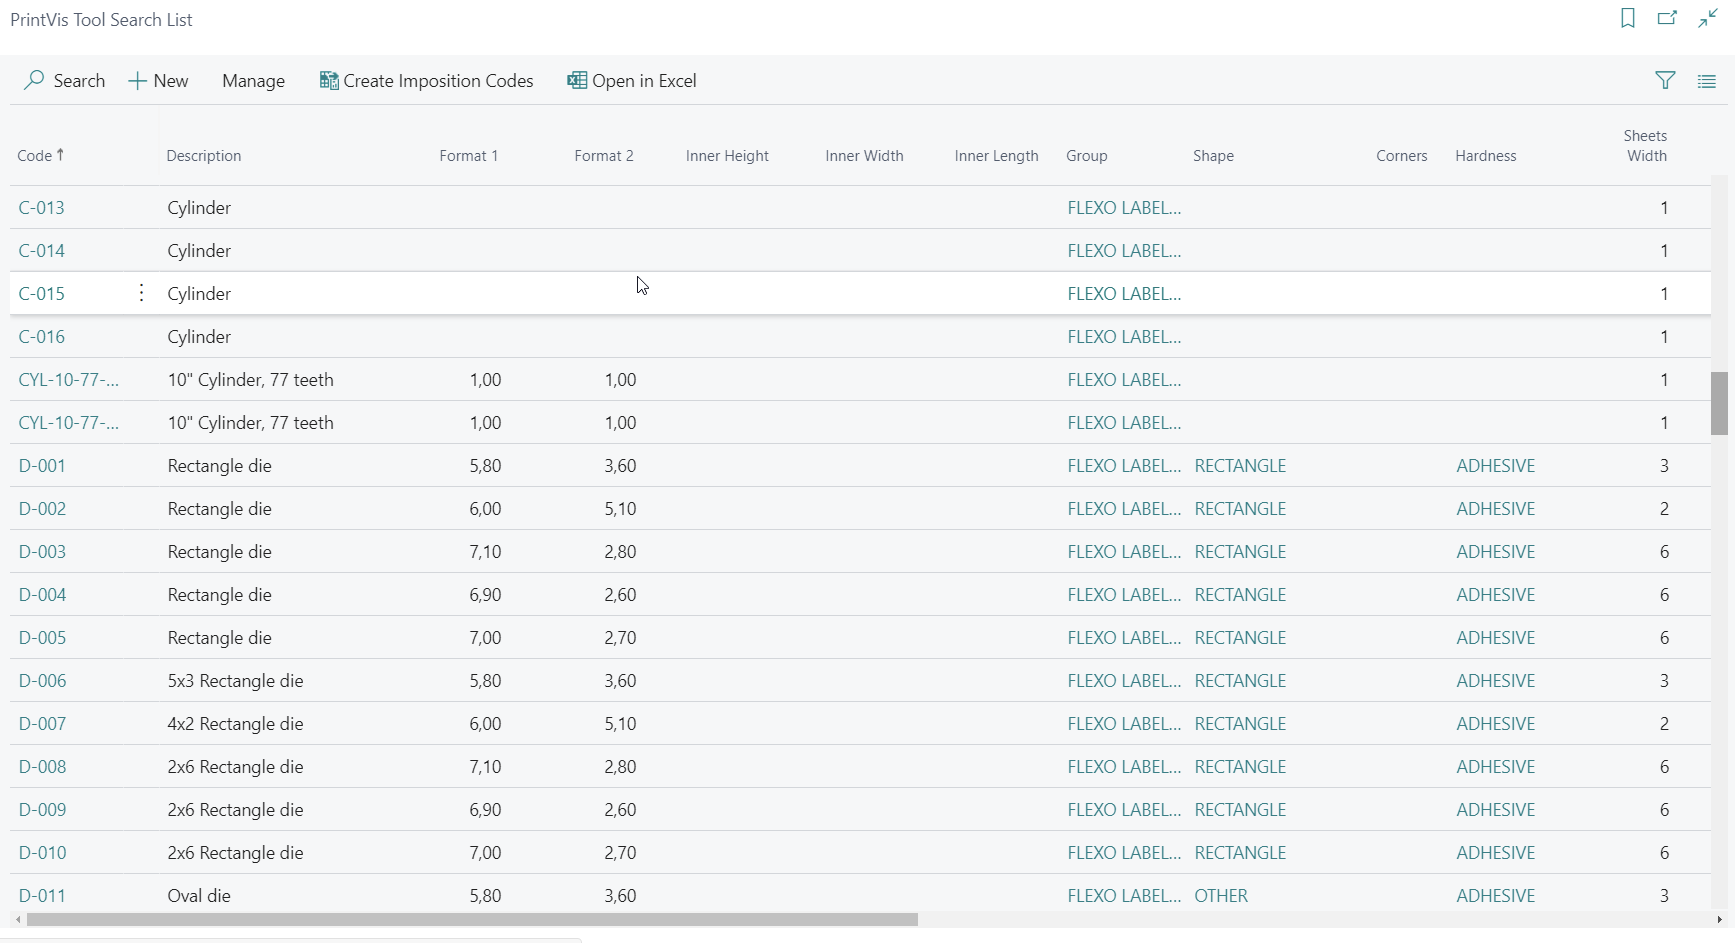The width and height of the screenshot is (1735, 943).
Task: Show row options for C-015
Action: click(141, 293)
